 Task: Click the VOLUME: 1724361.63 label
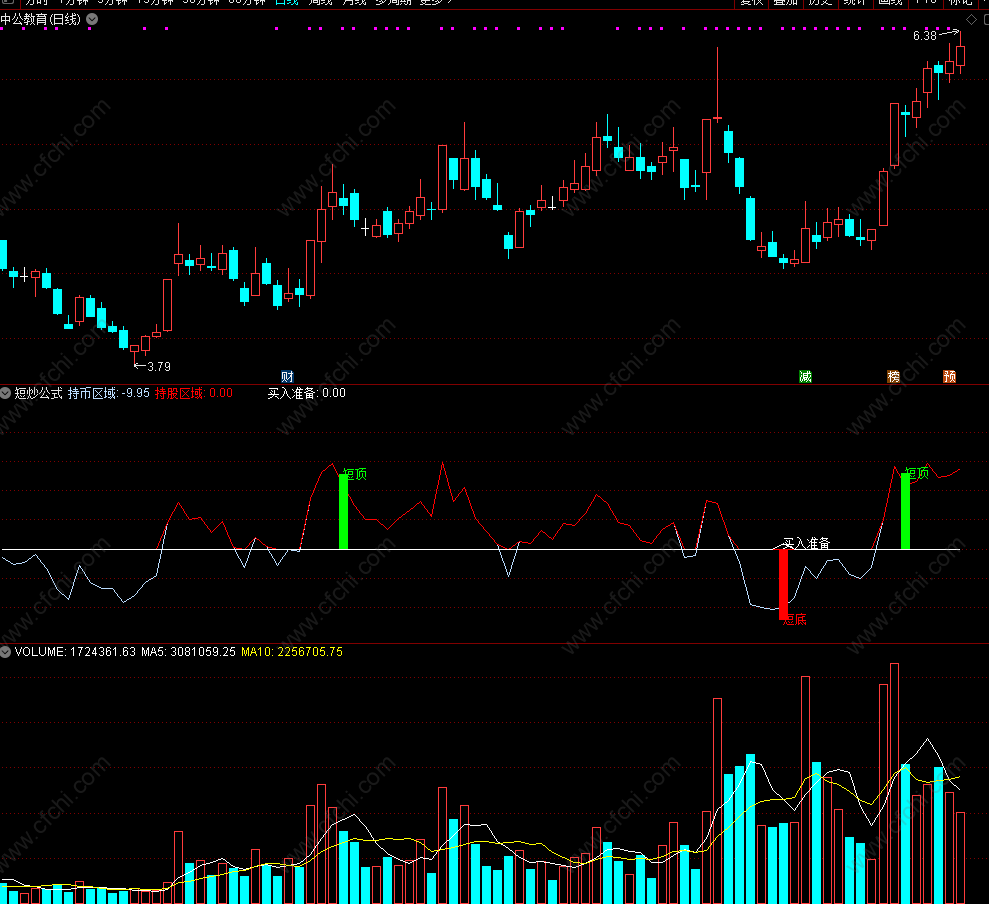click(x=75, y=652)
